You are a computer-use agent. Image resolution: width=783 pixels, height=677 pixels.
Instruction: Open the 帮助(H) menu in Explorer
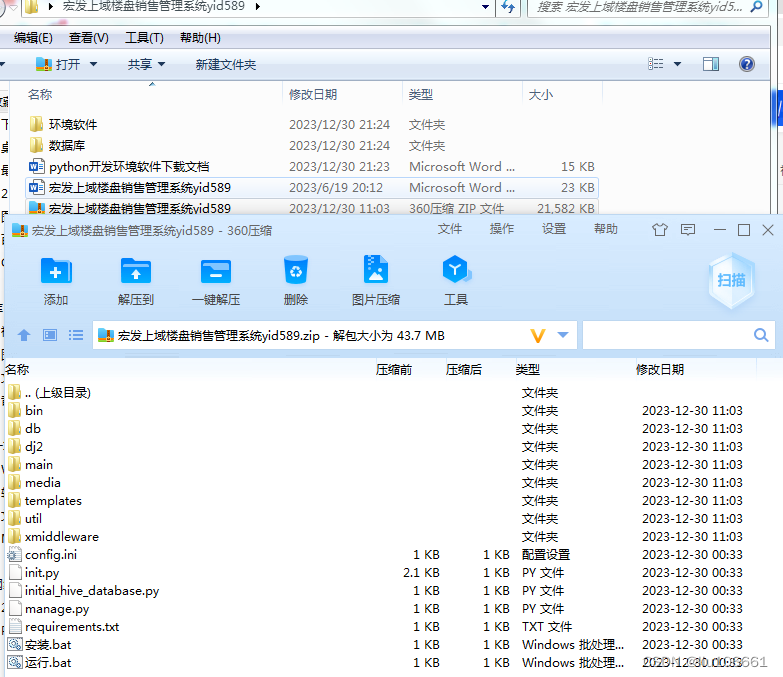coord(200,38)
